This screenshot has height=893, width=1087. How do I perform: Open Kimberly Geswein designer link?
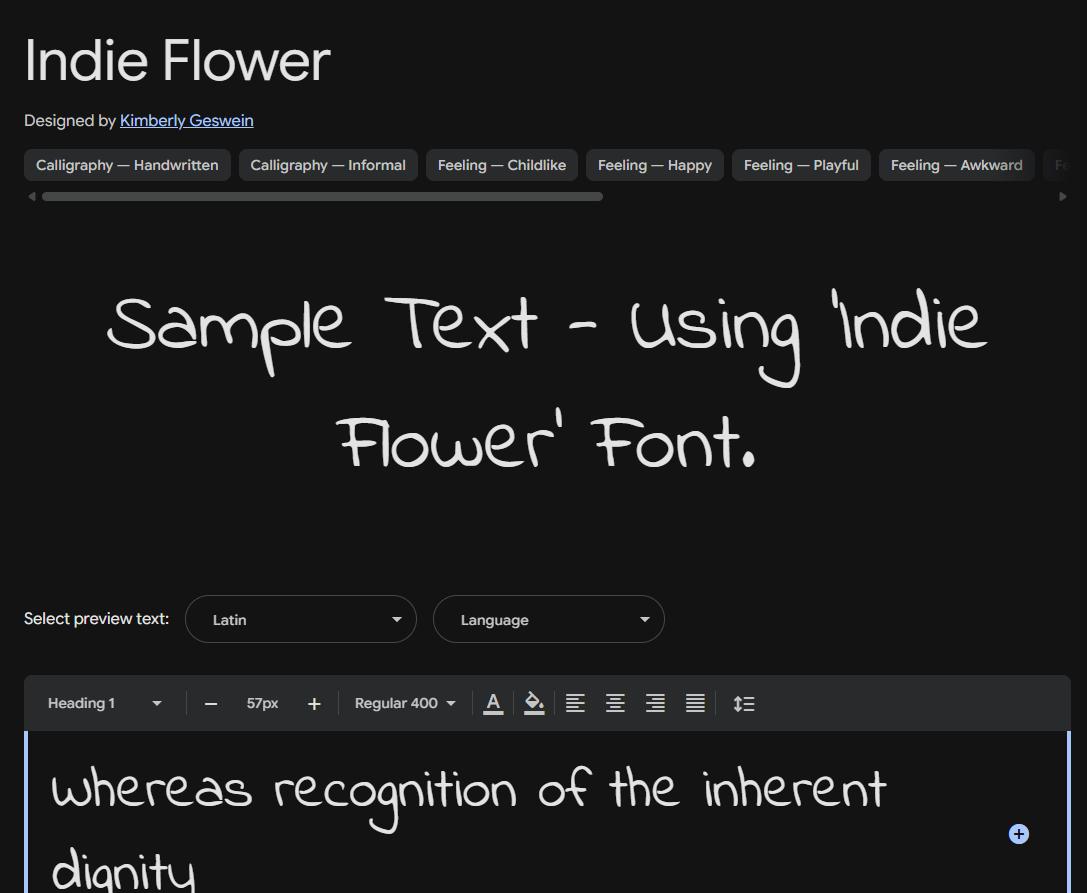(186, 121)
